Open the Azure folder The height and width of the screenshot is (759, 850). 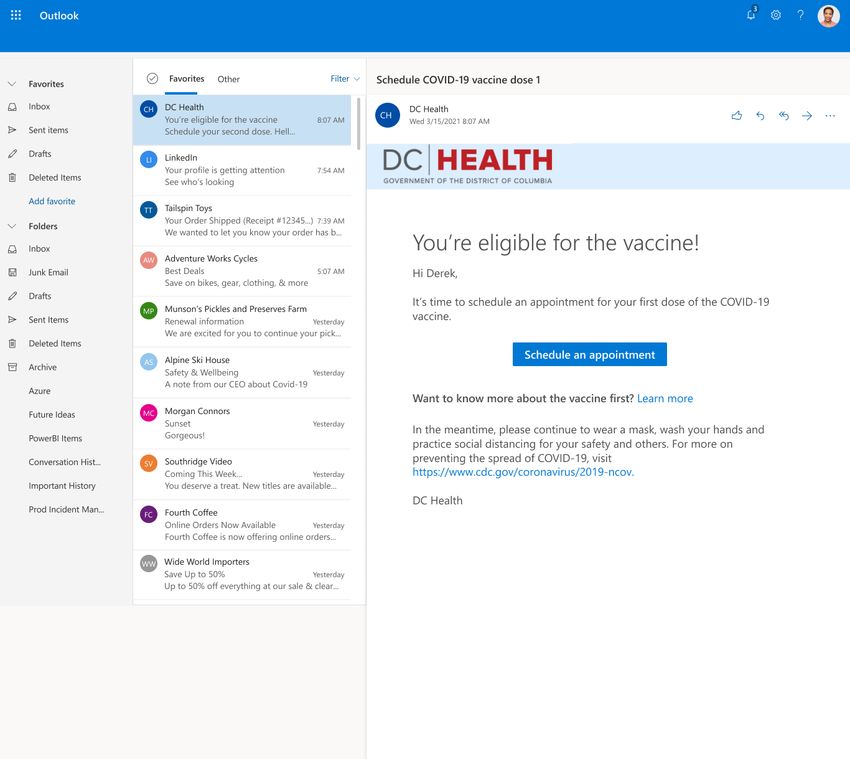tap(40, 391)
